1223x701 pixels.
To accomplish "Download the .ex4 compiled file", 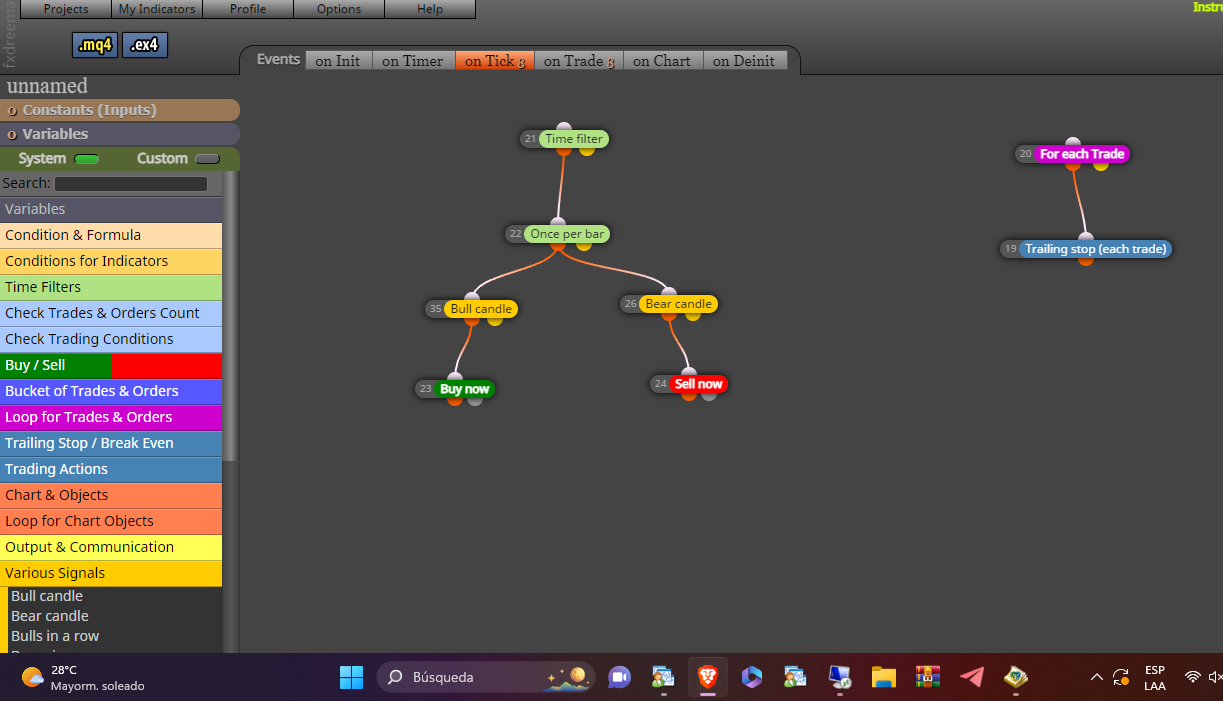I will [x=145, y=45].
